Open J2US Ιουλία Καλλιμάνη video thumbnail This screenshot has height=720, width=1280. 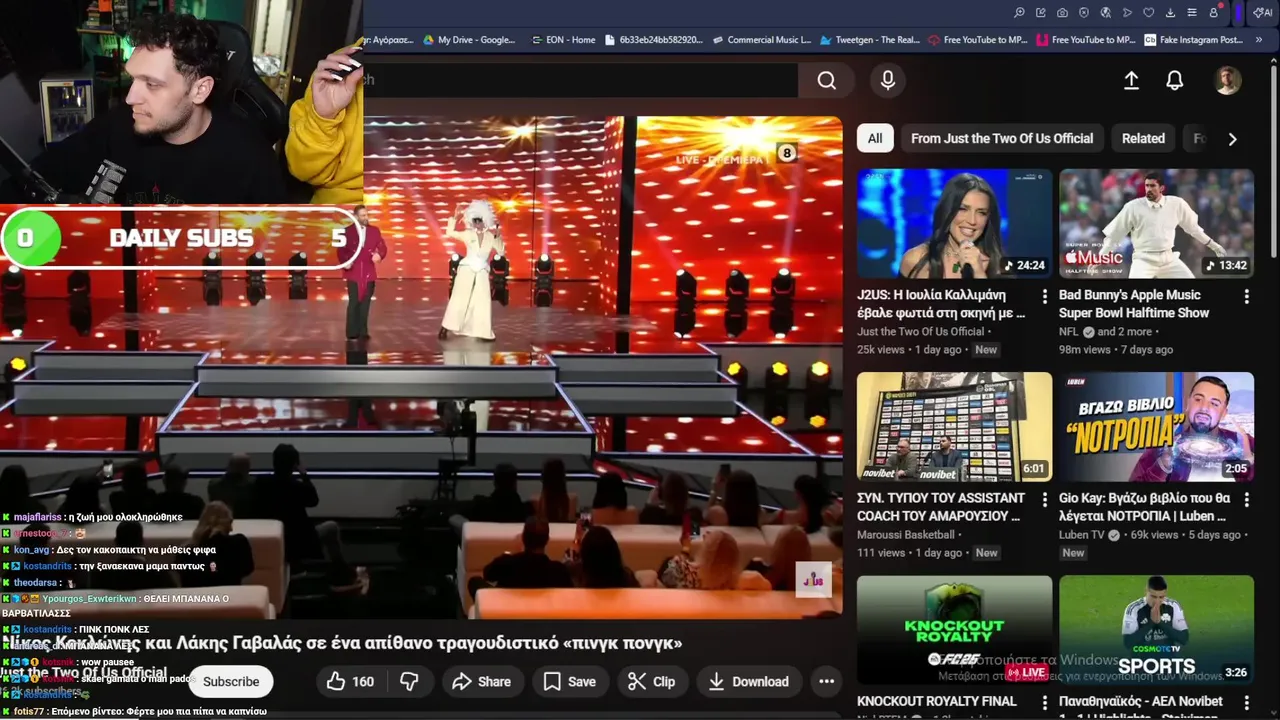954,223
